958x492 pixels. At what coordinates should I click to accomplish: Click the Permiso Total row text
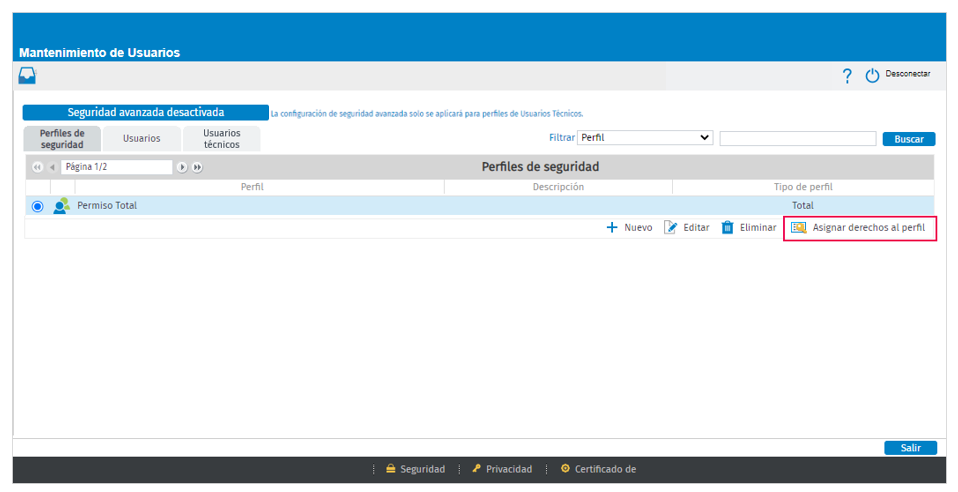(x=107, y=205)
